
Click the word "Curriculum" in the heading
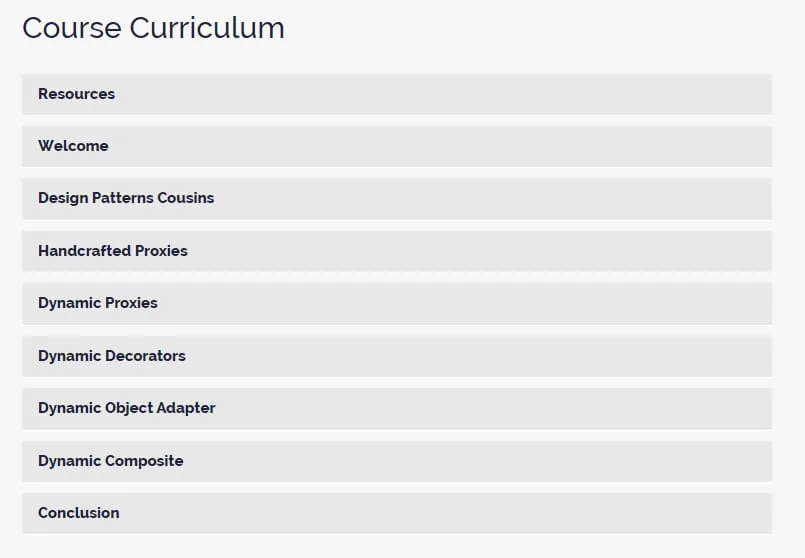tap(207, 28)
